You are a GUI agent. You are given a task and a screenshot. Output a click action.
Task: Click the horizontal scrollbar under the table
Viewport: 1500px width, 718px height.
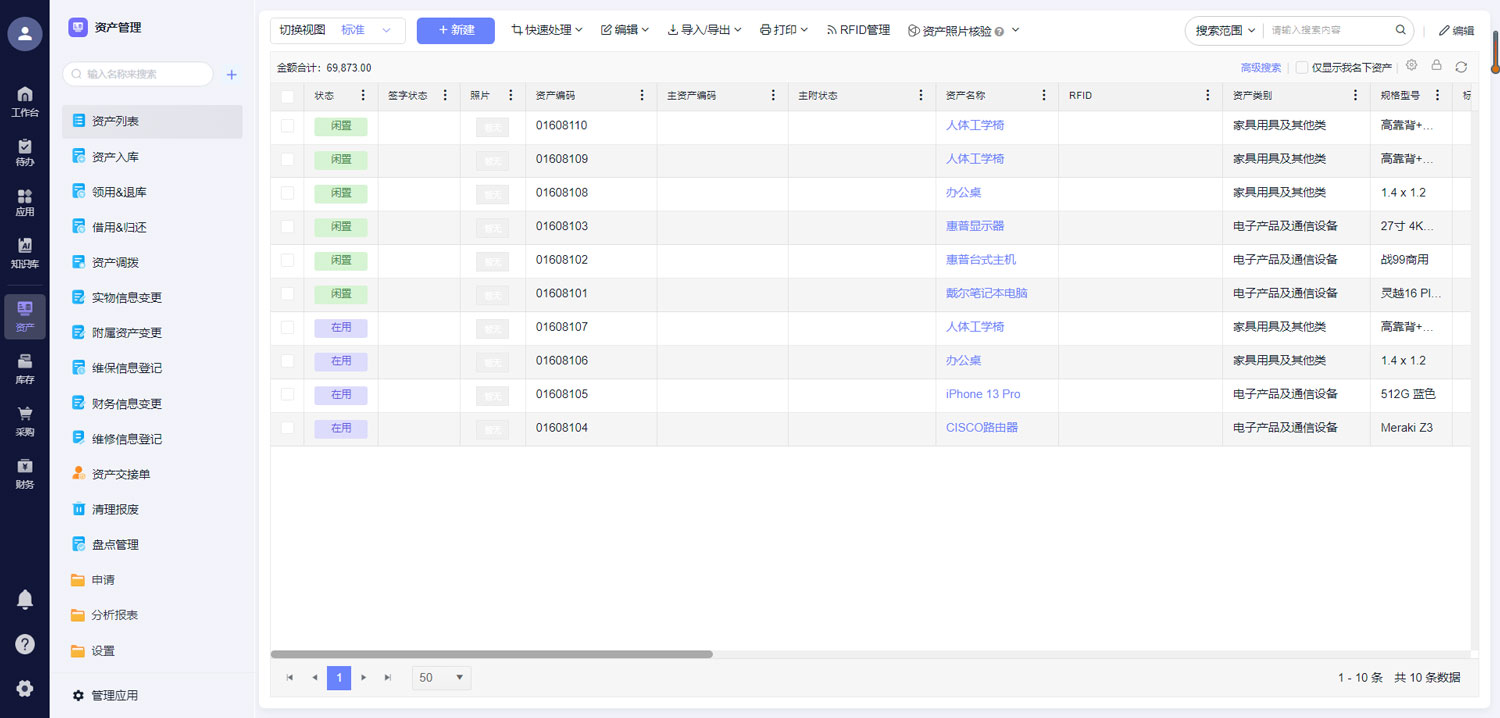(x=491, y=655)
